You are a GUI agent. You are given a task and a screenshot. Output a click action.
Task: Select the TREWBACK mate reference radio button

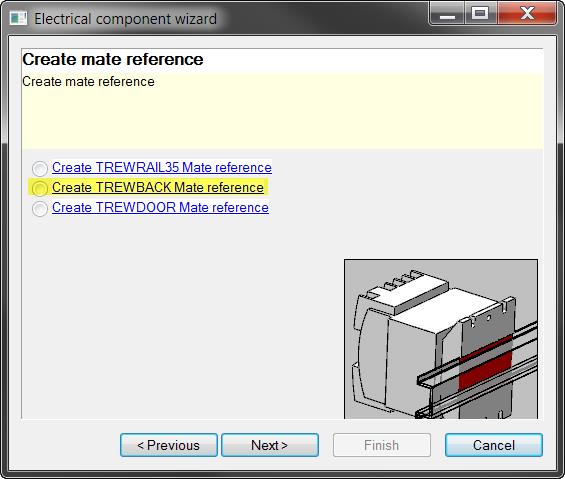40,188
